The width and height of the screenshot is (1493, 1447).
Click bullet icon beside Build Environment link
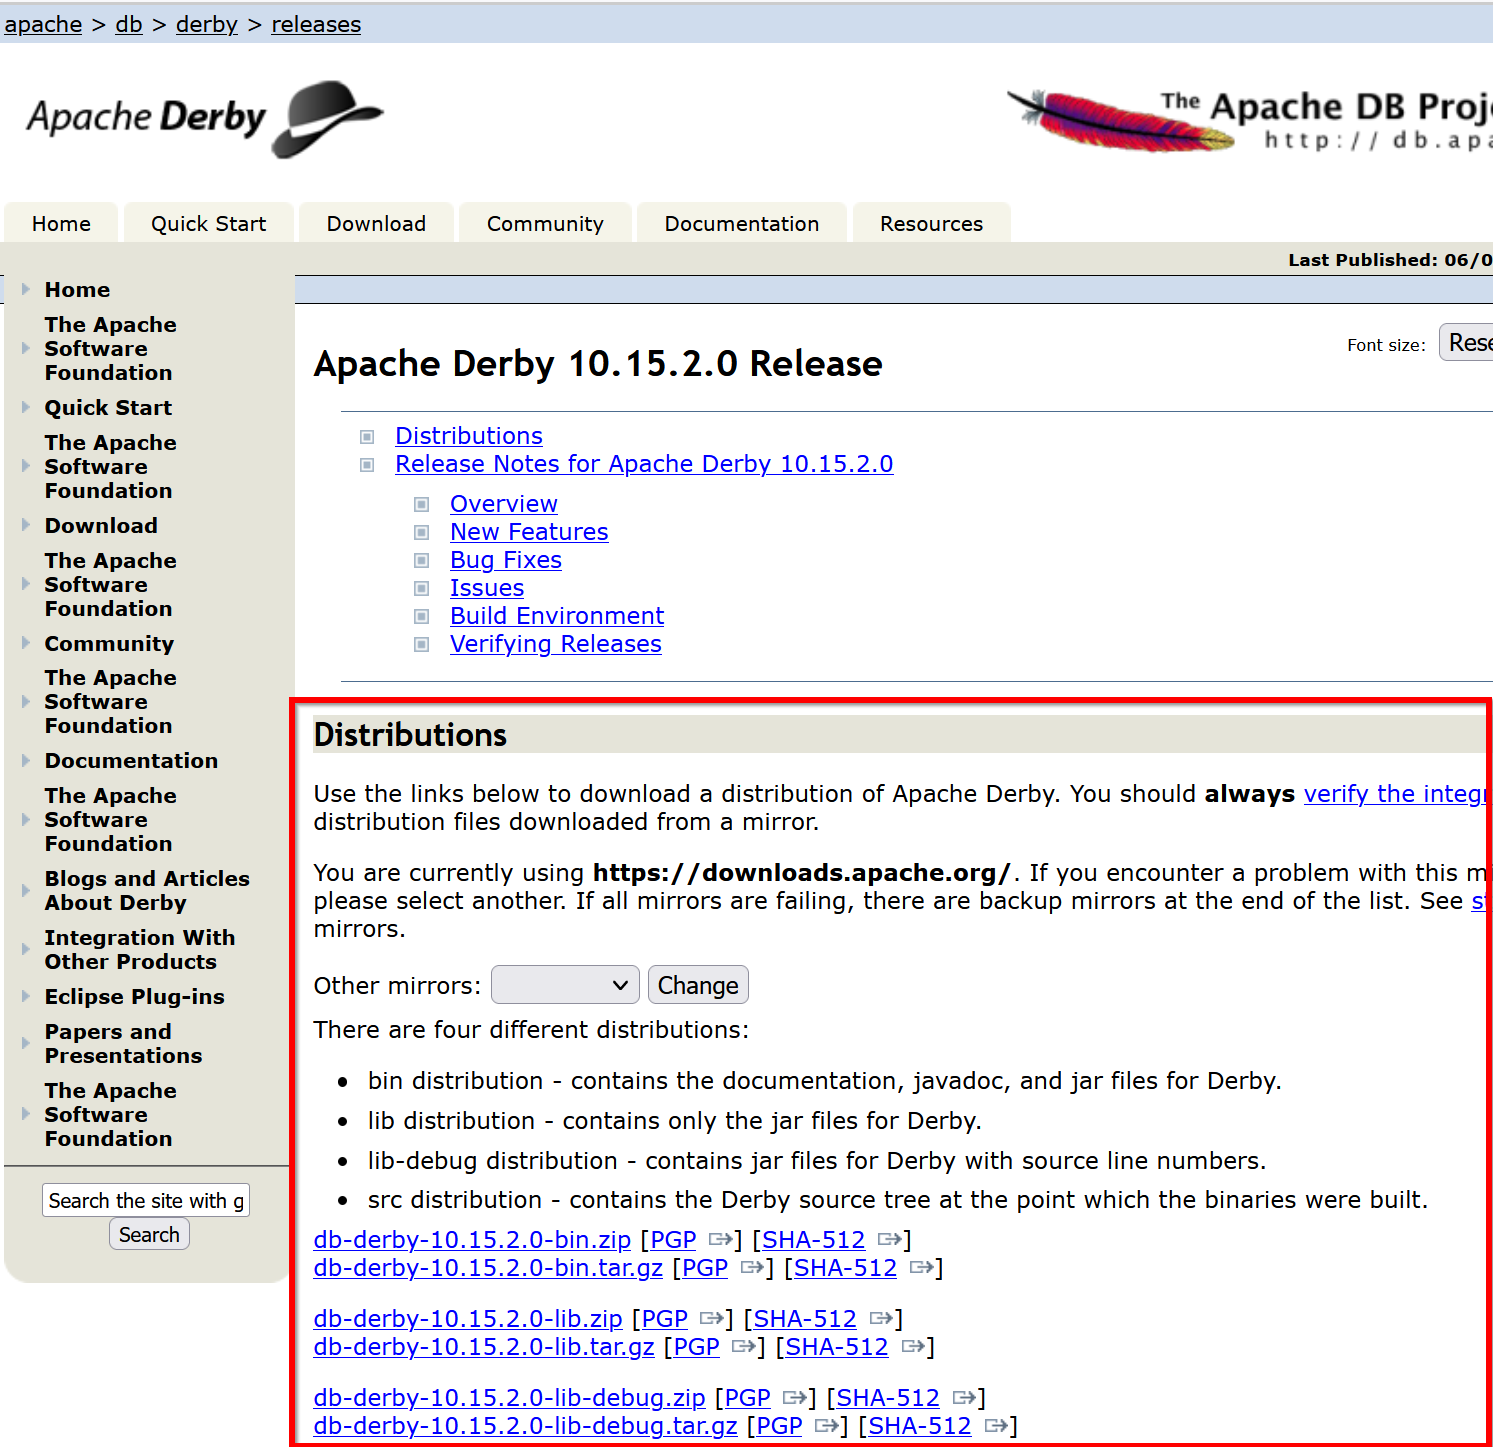point(422,617)
